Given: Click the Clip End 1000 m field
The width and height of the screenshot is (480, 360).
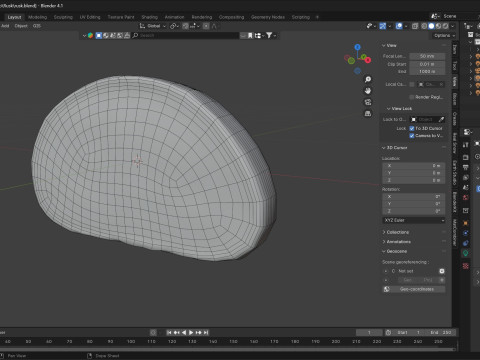Looking at the screenshot, I should (x=427, y=72).
